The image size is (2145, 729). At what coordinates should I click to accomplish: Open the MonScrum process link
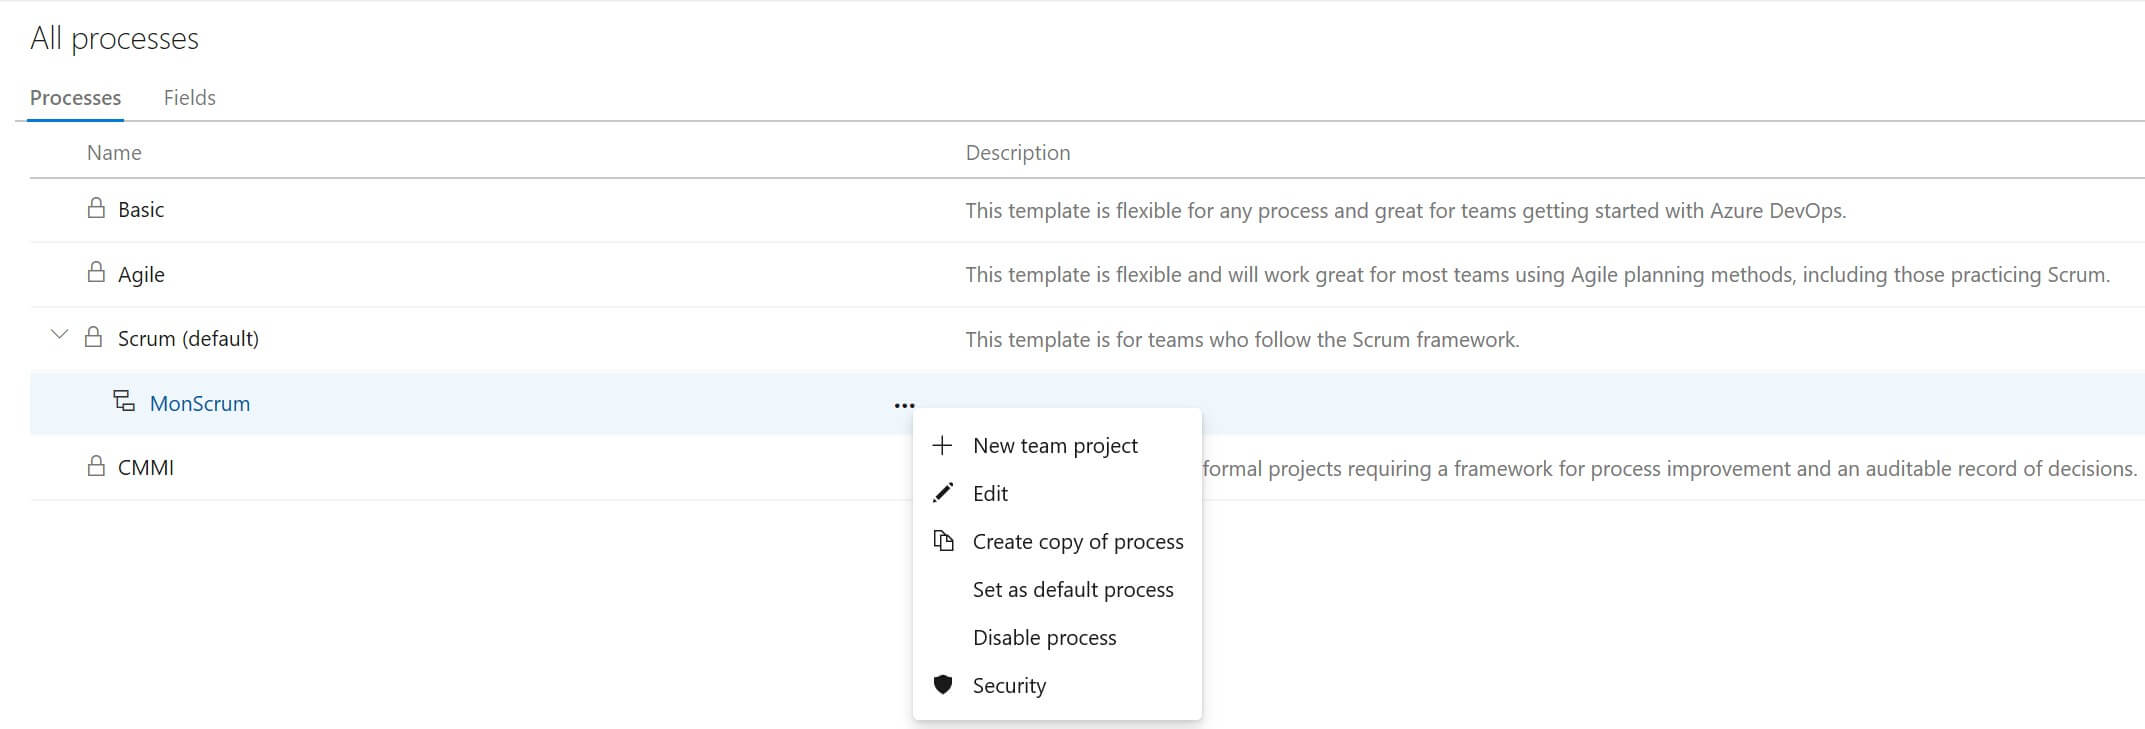pyautogui.click(x=200, y=404)
